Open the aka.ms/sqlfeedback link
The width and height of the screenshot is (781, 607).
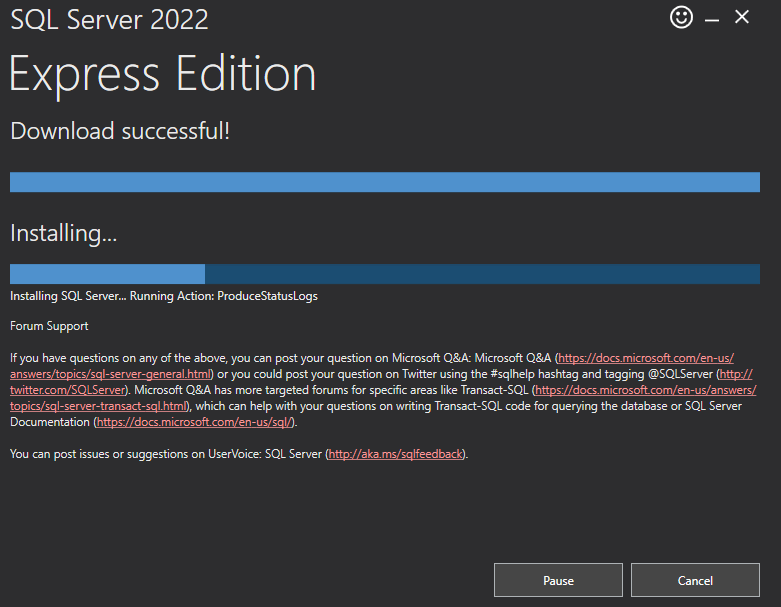coord(396,454)
